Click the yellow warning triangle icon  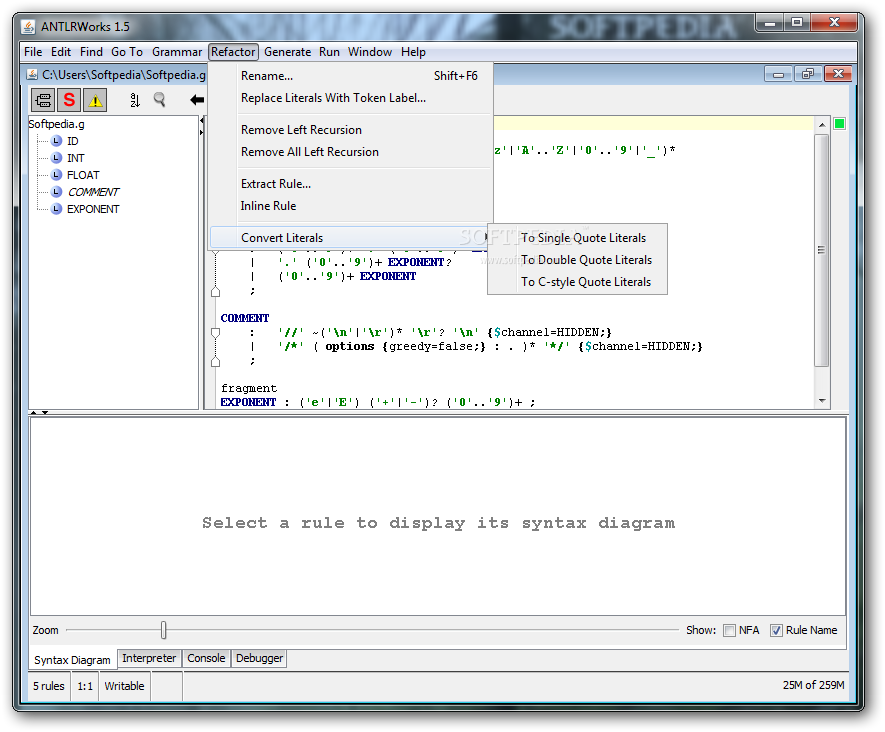pos(95,100)
